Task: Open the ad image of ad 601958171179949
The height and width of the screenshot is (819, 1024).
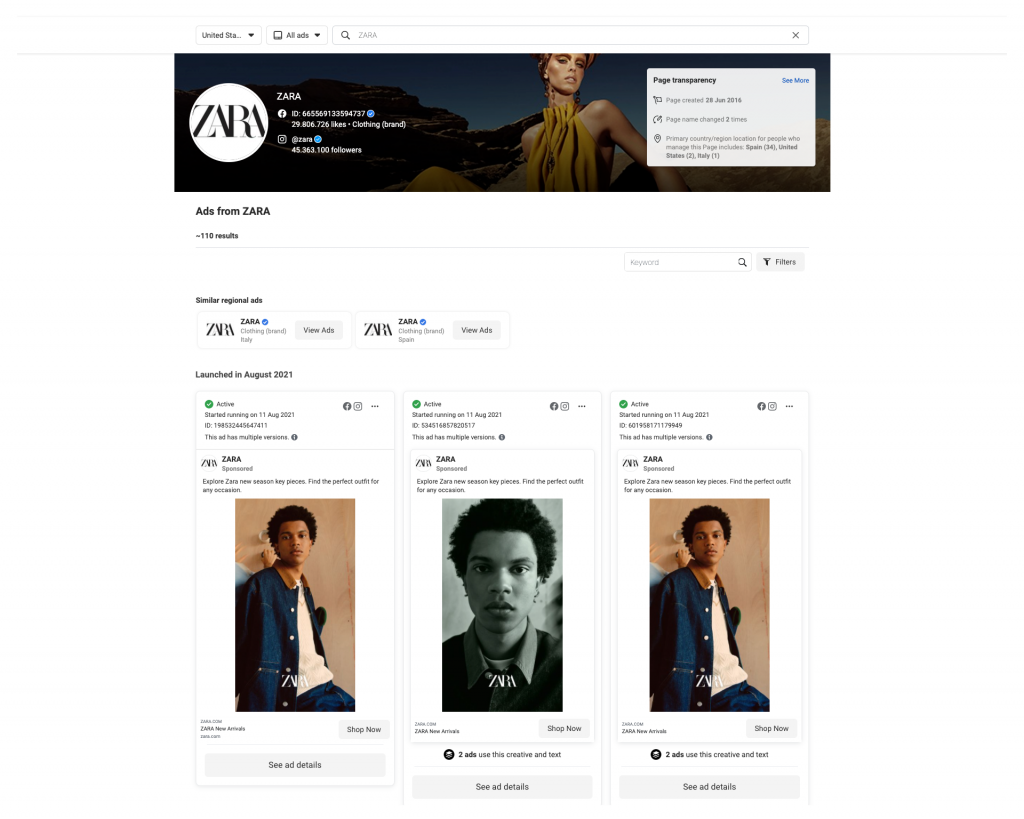Action: [x=709, y=605]
